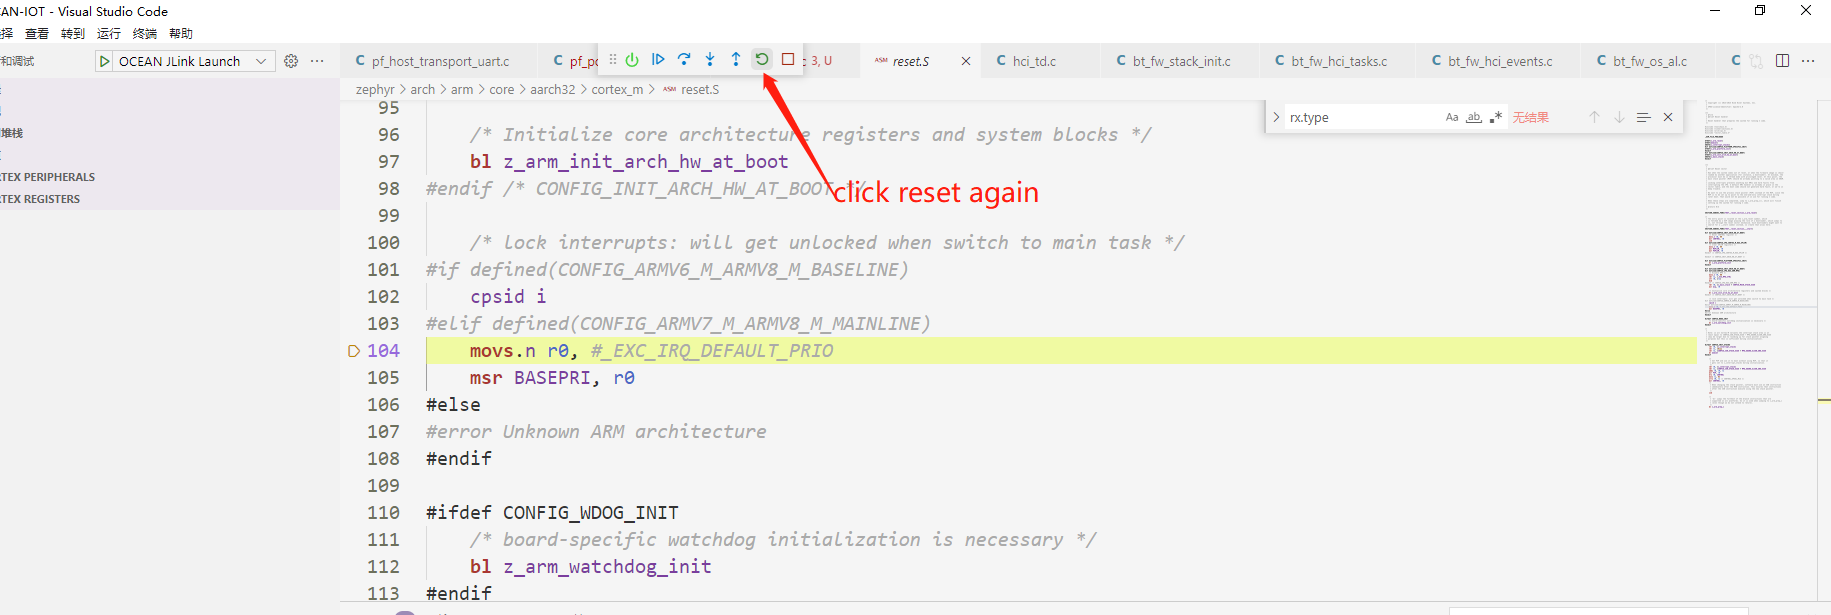The height and width of the screenshot is (615, 1831).
Task: Open the 转到 (Go) menu
Action: (73, 33)
